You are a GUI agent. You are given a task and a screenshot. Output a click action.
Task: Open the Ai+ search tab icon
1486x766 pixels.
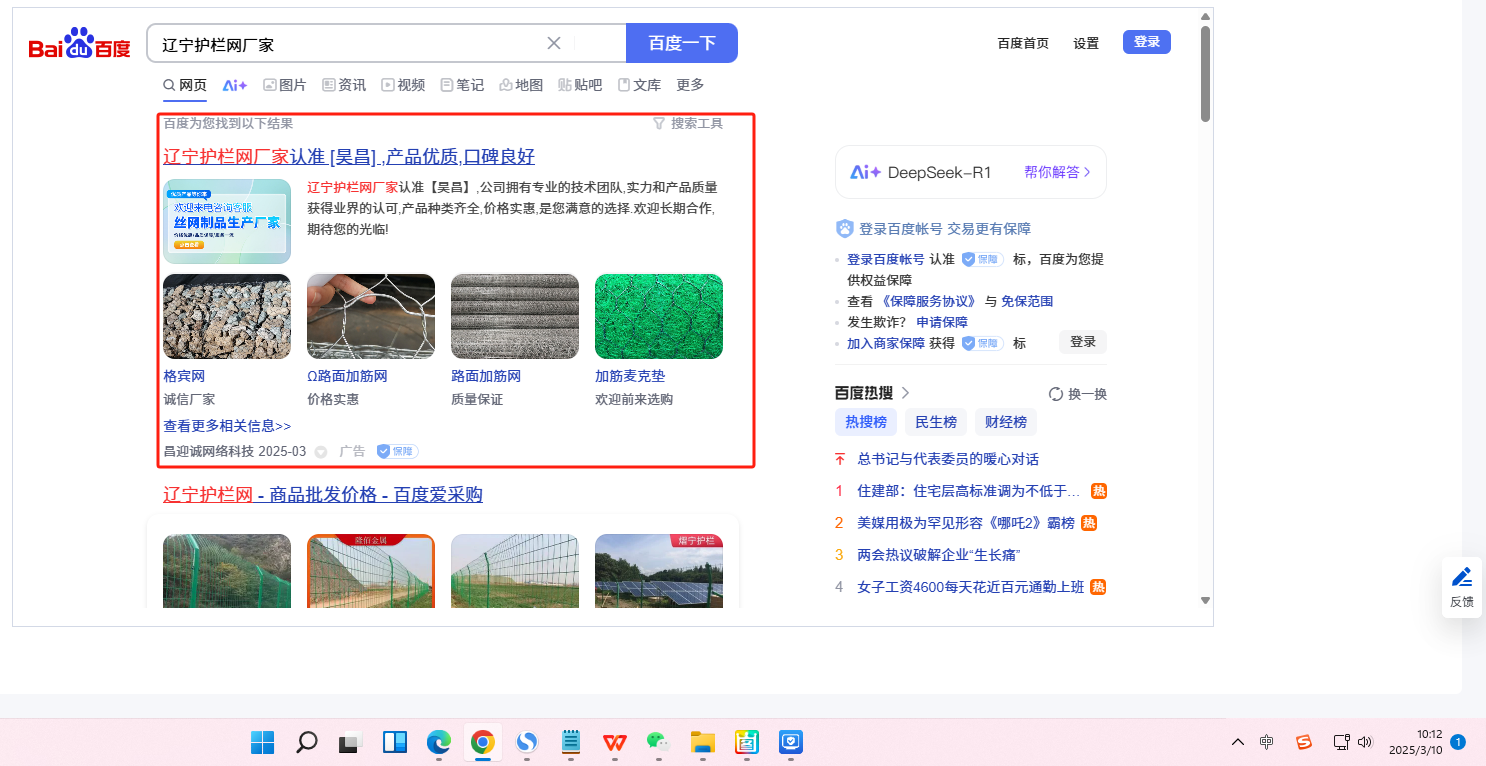tap(234, 85)
